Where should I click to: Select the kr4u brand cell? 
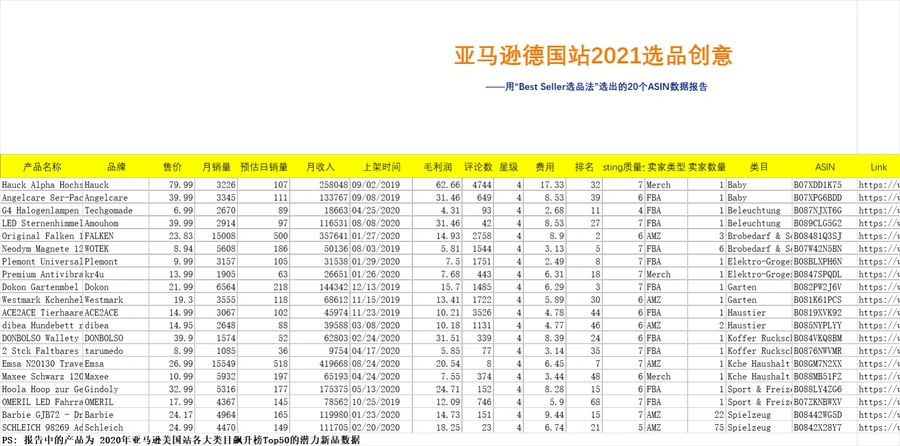[x=116, y=274]
